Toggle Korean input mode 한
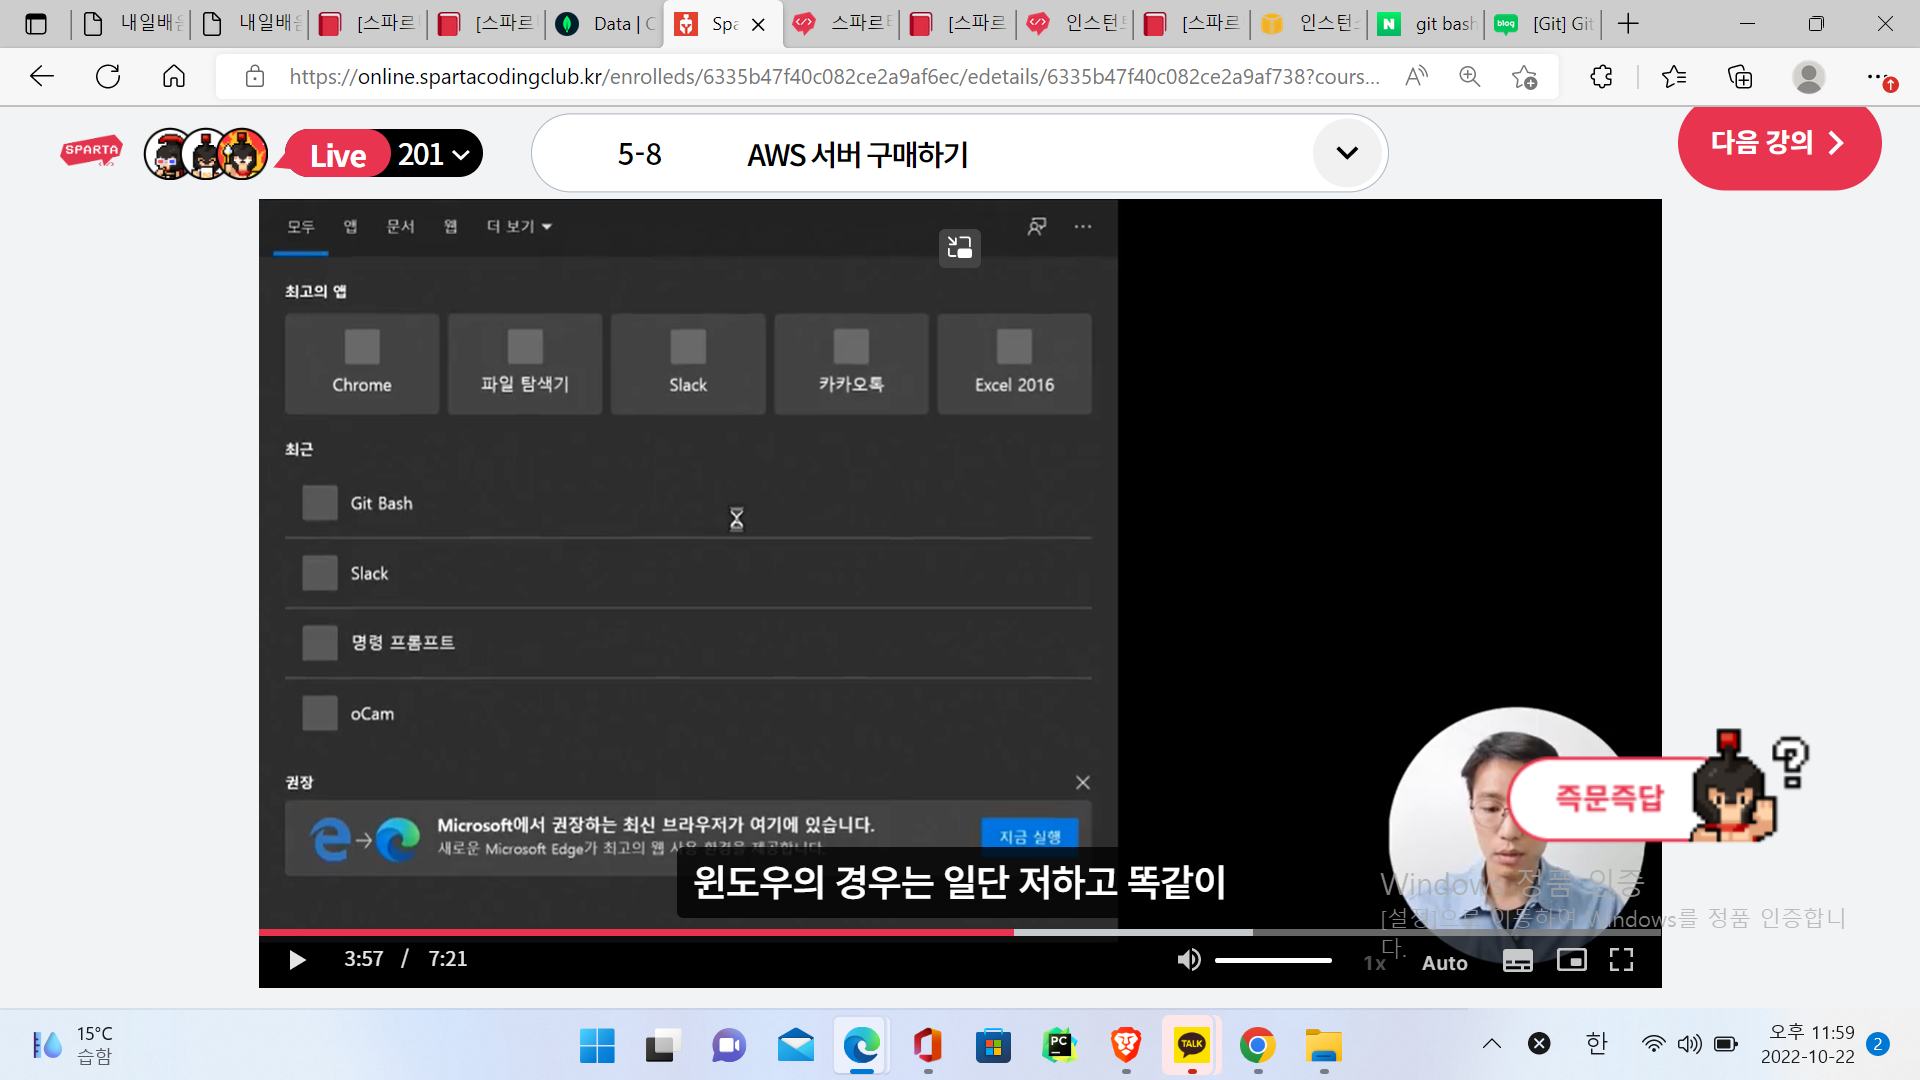The image size is (1920, 1080). [1596, 1044]
